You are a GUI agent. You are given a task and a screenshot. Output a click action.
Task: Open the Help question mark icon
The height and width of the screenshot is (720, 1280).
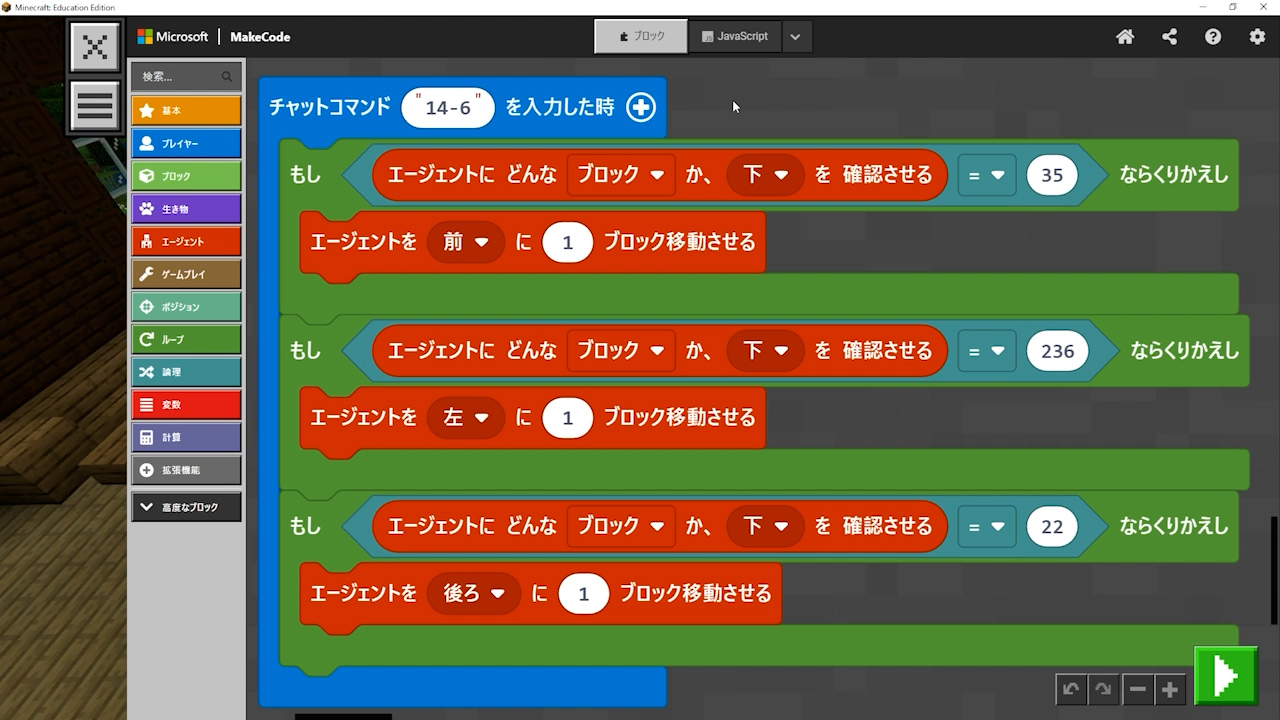coord(1213,37)
